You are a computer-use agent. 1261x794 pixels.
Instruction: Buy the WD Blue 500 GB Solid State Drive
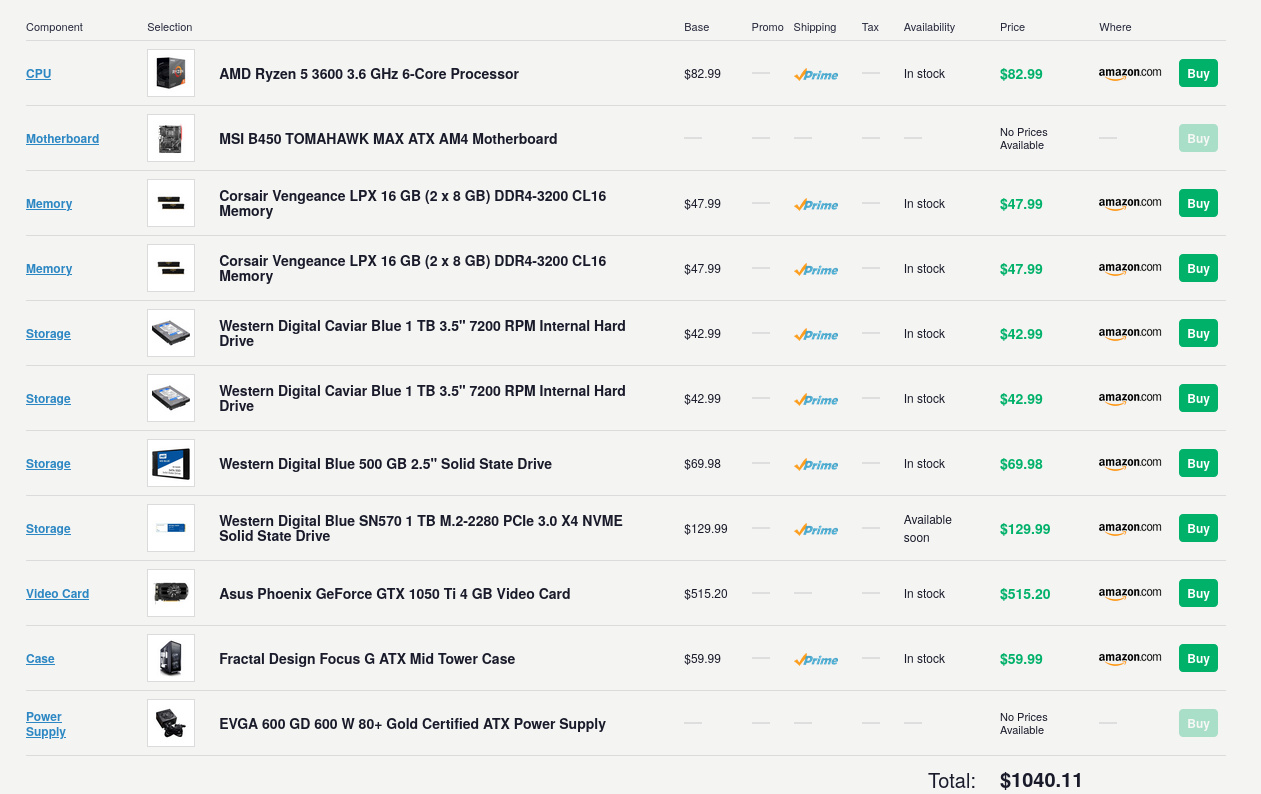[1198, 463]
